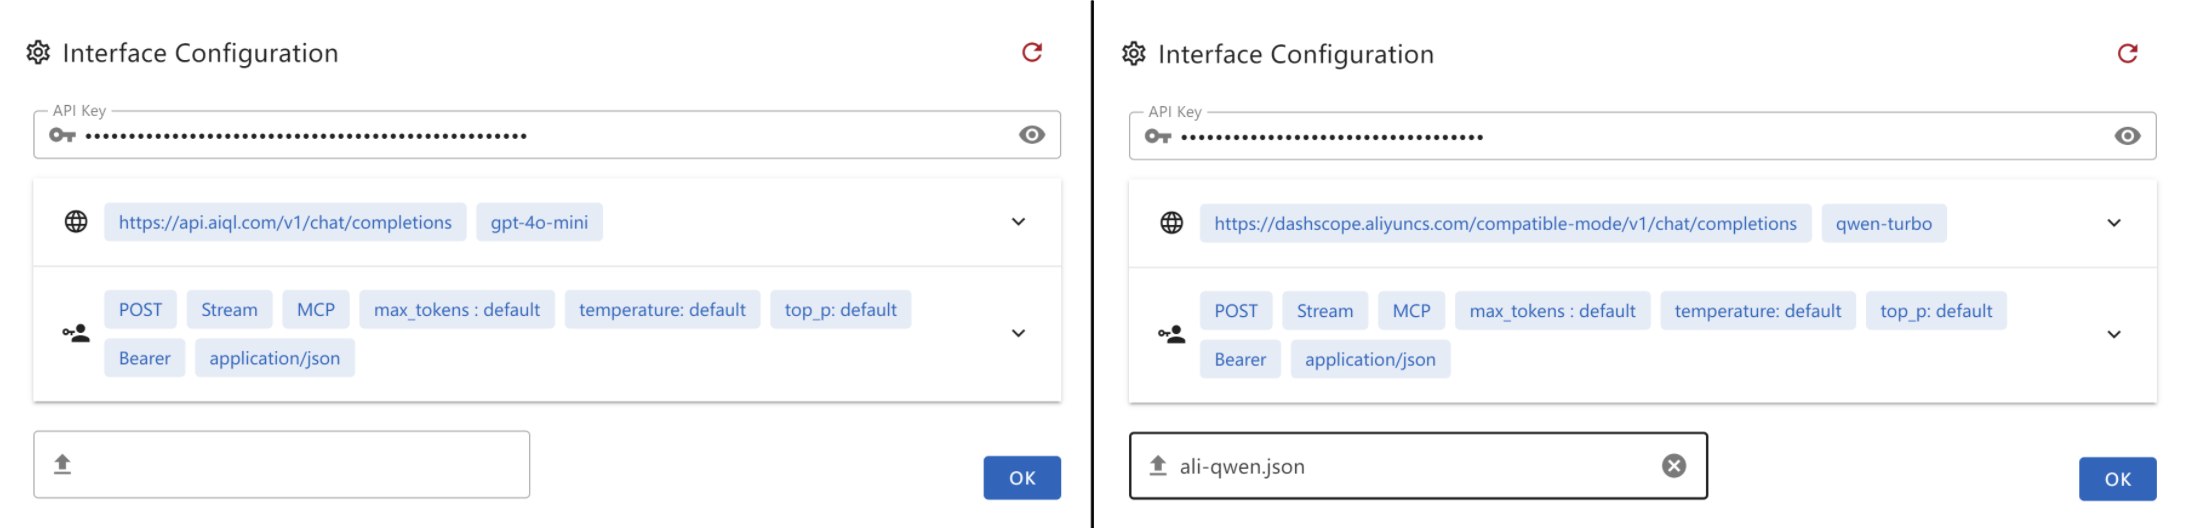The image size is (2190, 528).
Task: Toggle the Stream chip in left panel
Action: click(229, 310)
